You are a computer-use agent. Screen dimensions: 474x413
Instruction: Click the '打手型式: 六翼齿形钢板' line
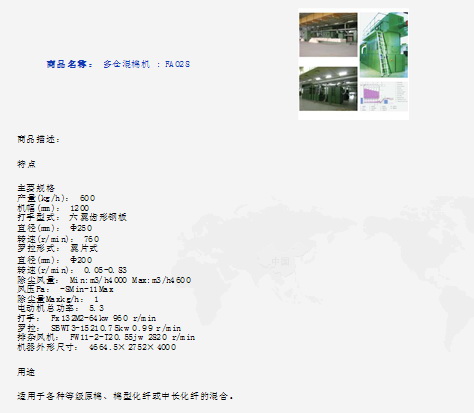(x=72, y=217)
